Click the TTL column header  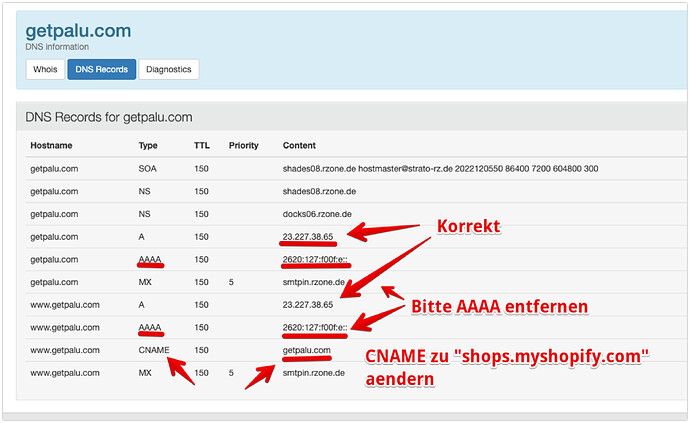[202, 146]
